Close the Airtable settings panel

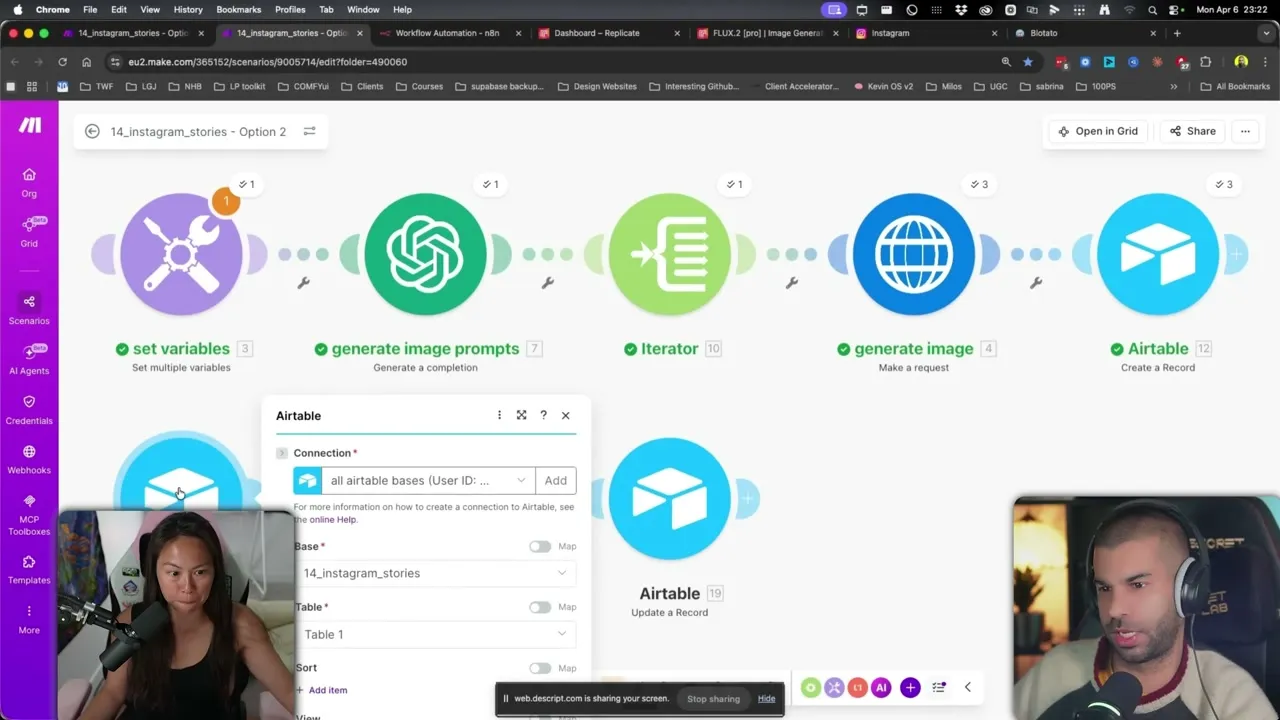pos(565,415)
